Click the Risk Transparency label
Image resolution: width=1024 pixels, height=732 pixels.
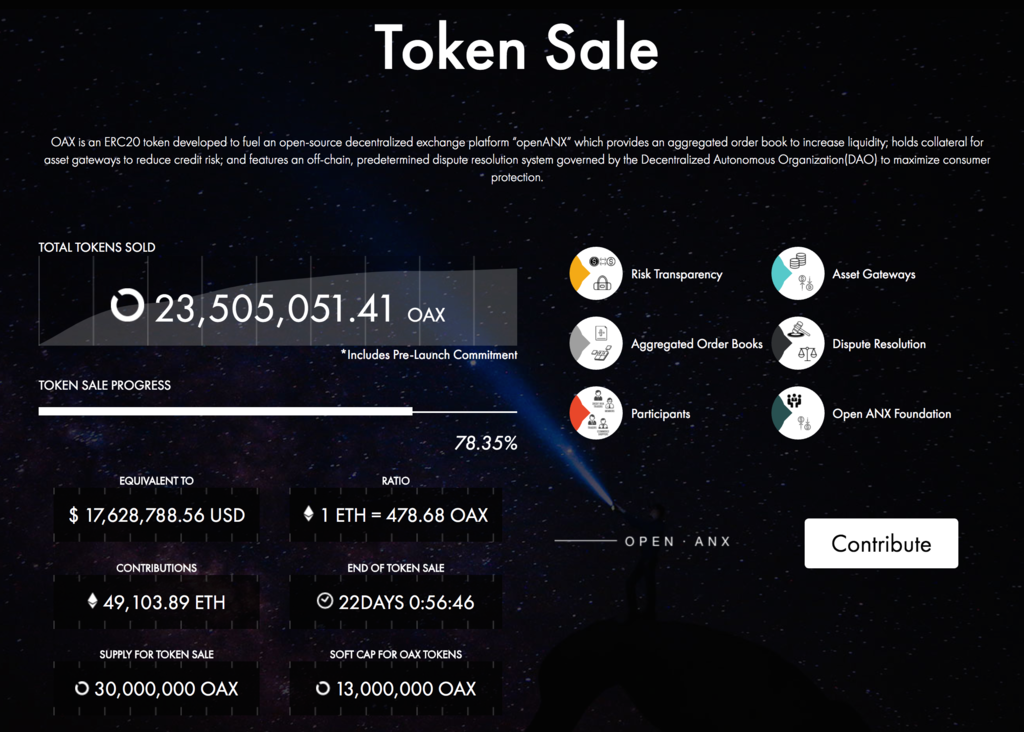coord(676,275)
